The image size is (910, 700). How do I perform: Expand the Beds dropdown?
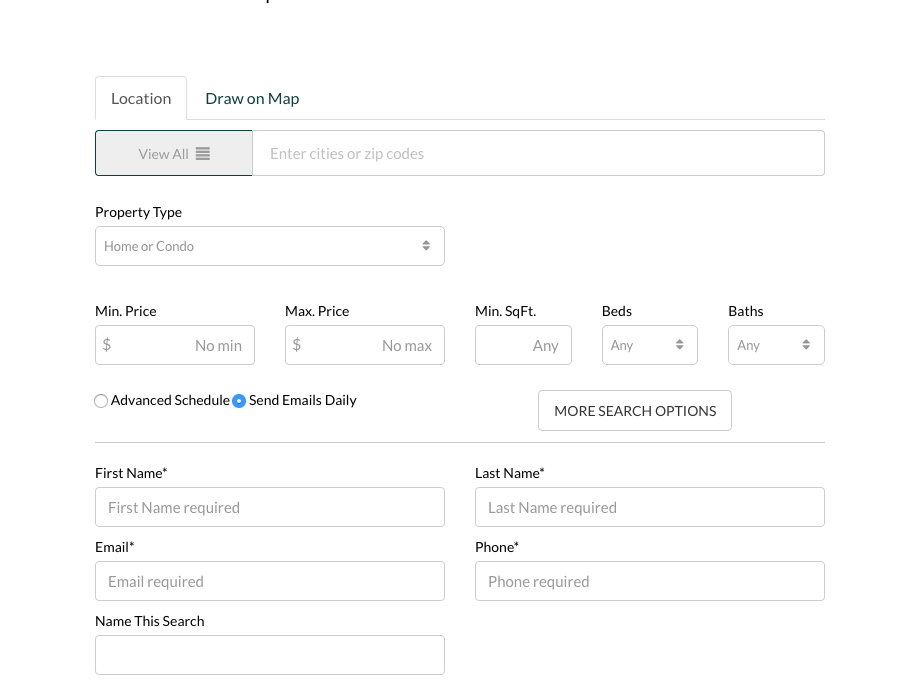649,345
